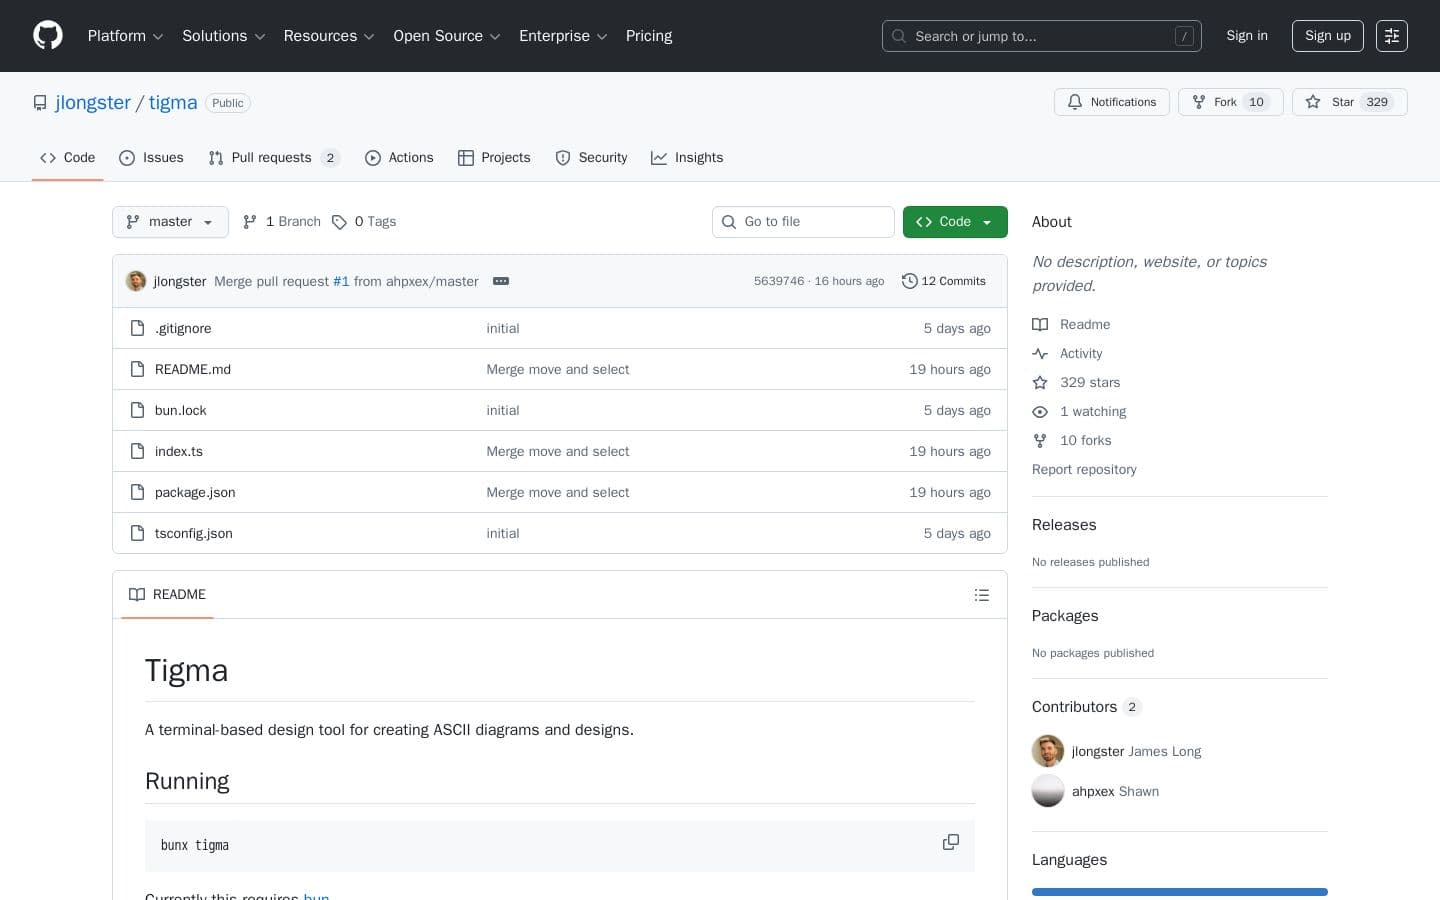The image size is (1440, 900).
Task: Open tsconfig.json file
Action: click(194, 533)
